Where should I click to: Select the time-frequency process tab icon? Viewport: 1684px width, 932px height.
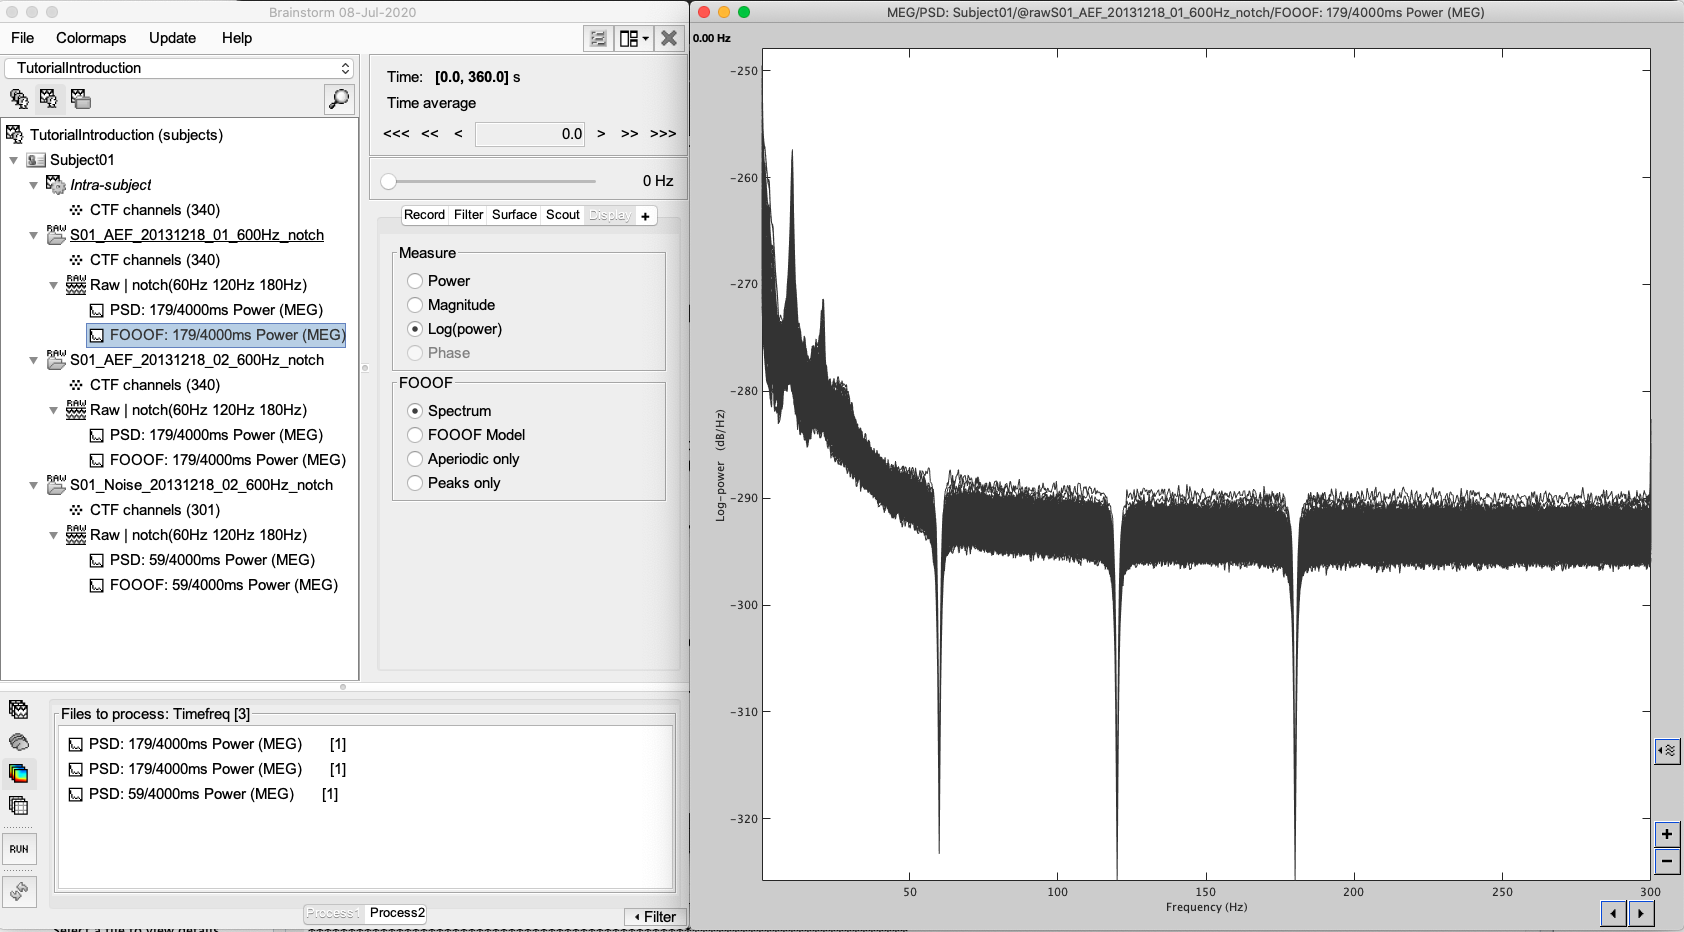pyautogui.click(x=19, y=773)
